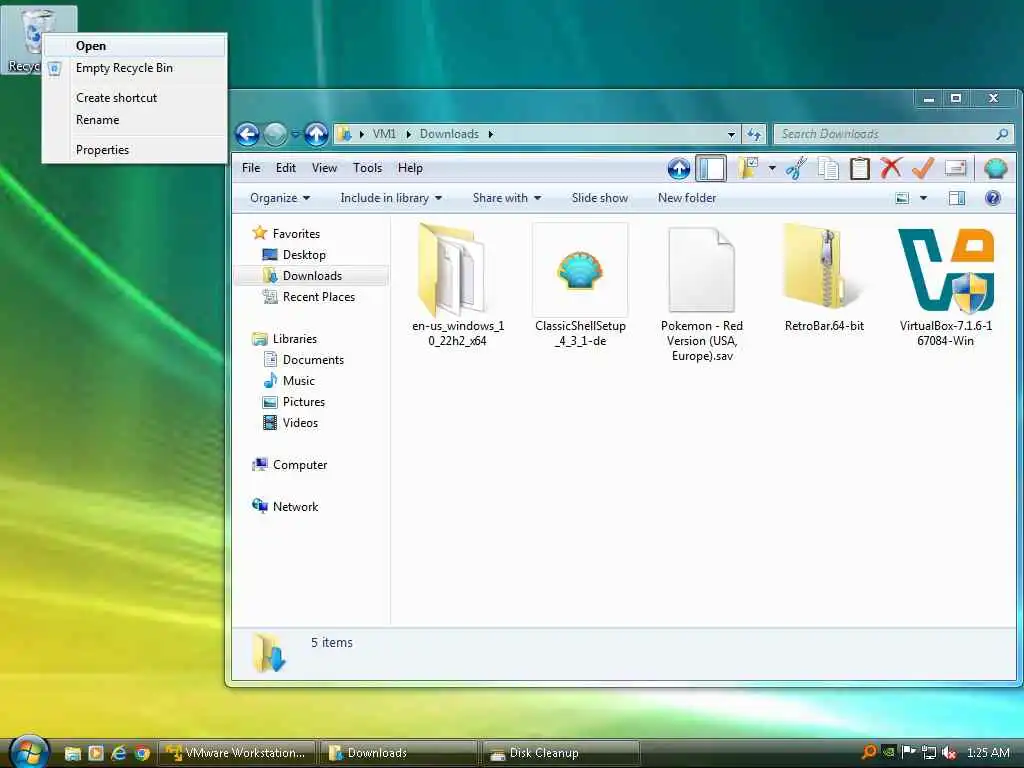This screenshot has width=1024, height=768.
Task: Choose Empty Recycle Bin from context menu
Action: point(135,68)
